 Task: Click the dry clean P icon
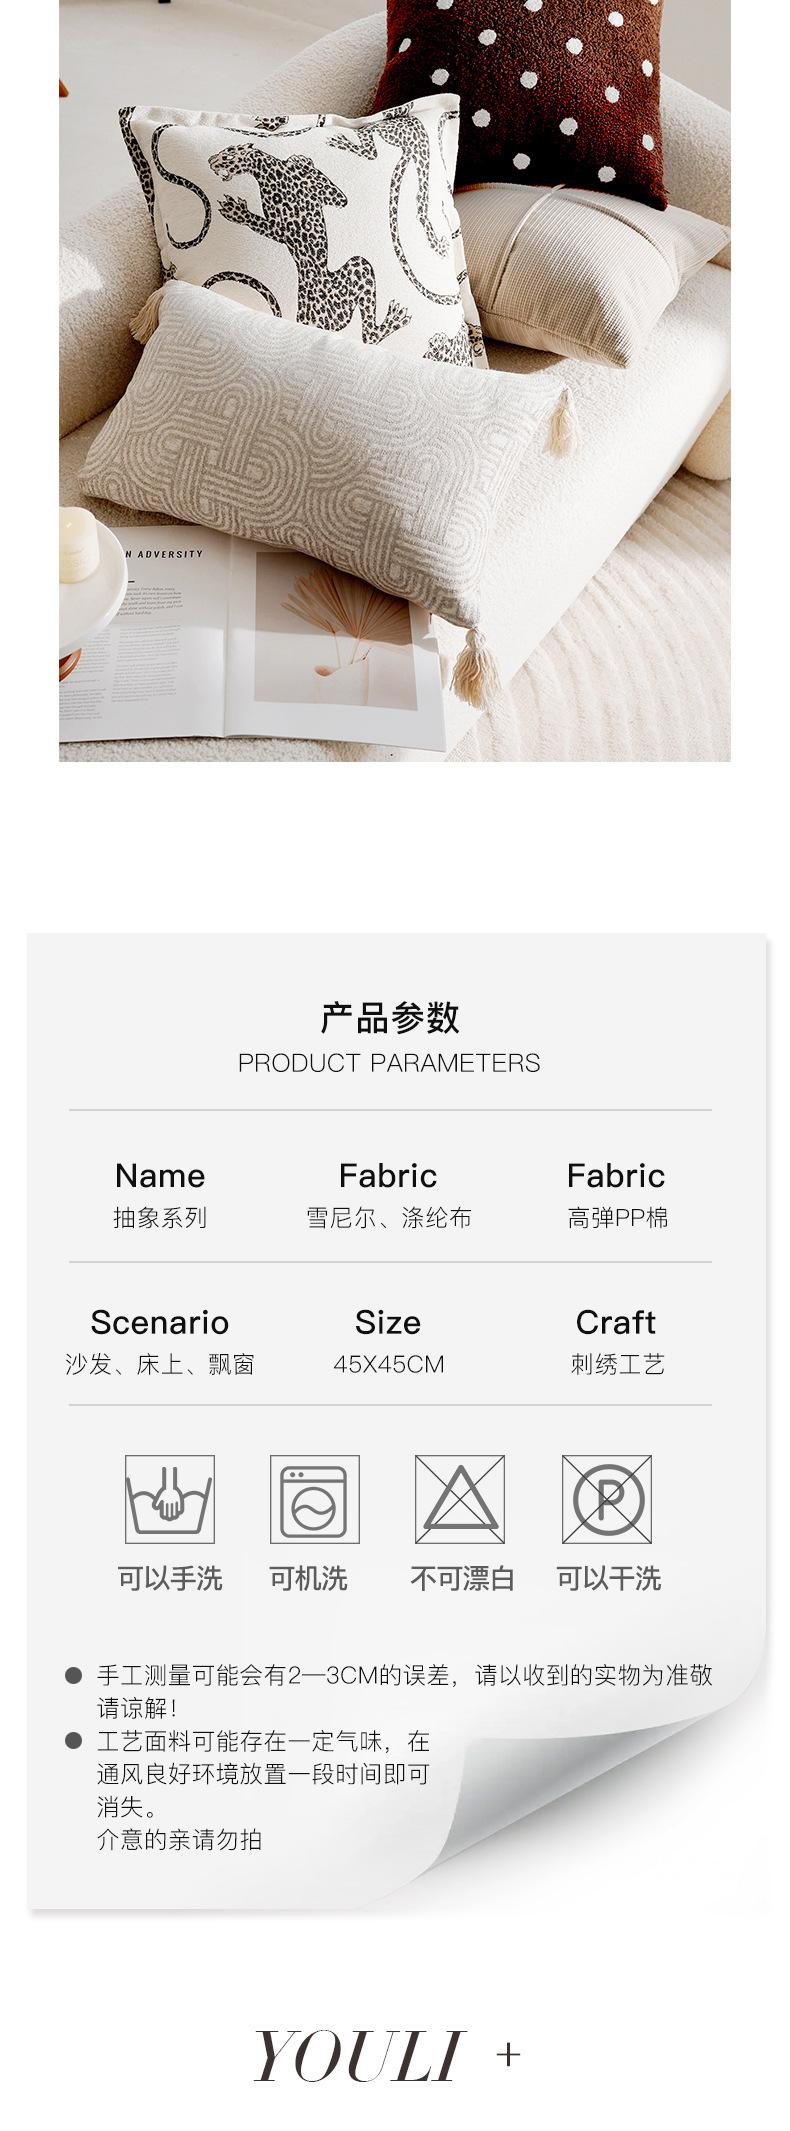(x=606, y=1498)
